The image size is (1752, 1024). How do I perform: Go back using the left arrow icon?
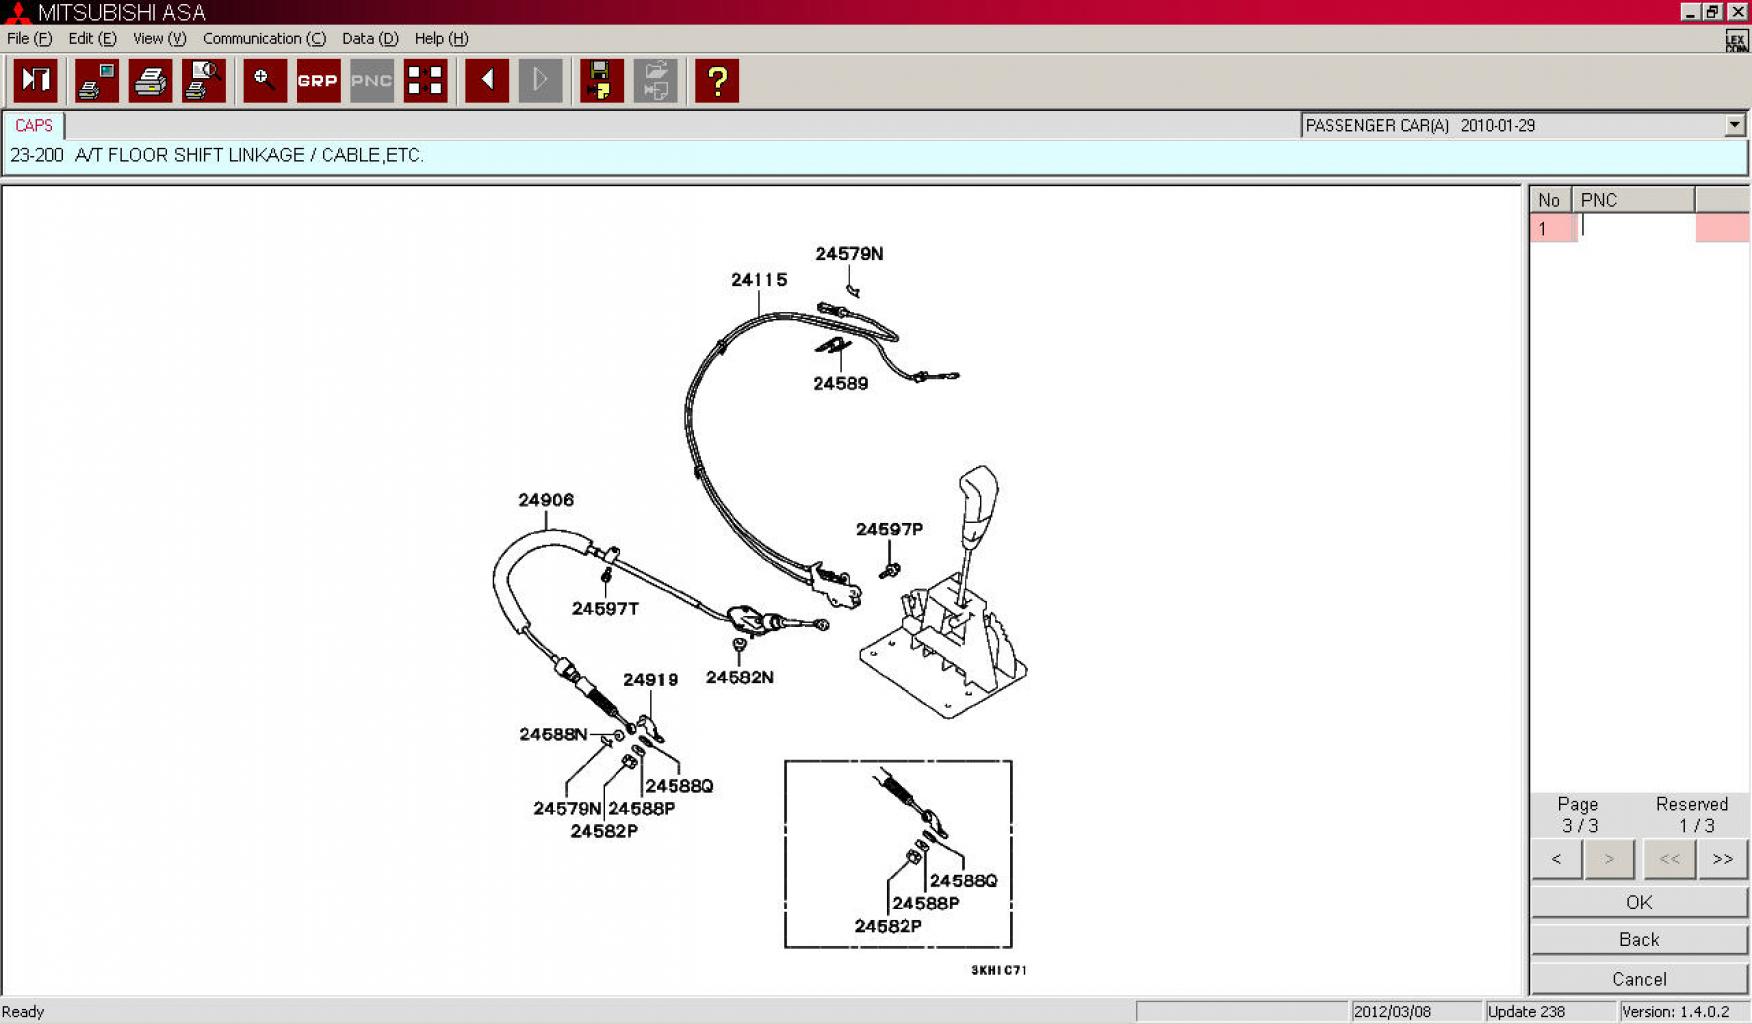pos(487,81)
